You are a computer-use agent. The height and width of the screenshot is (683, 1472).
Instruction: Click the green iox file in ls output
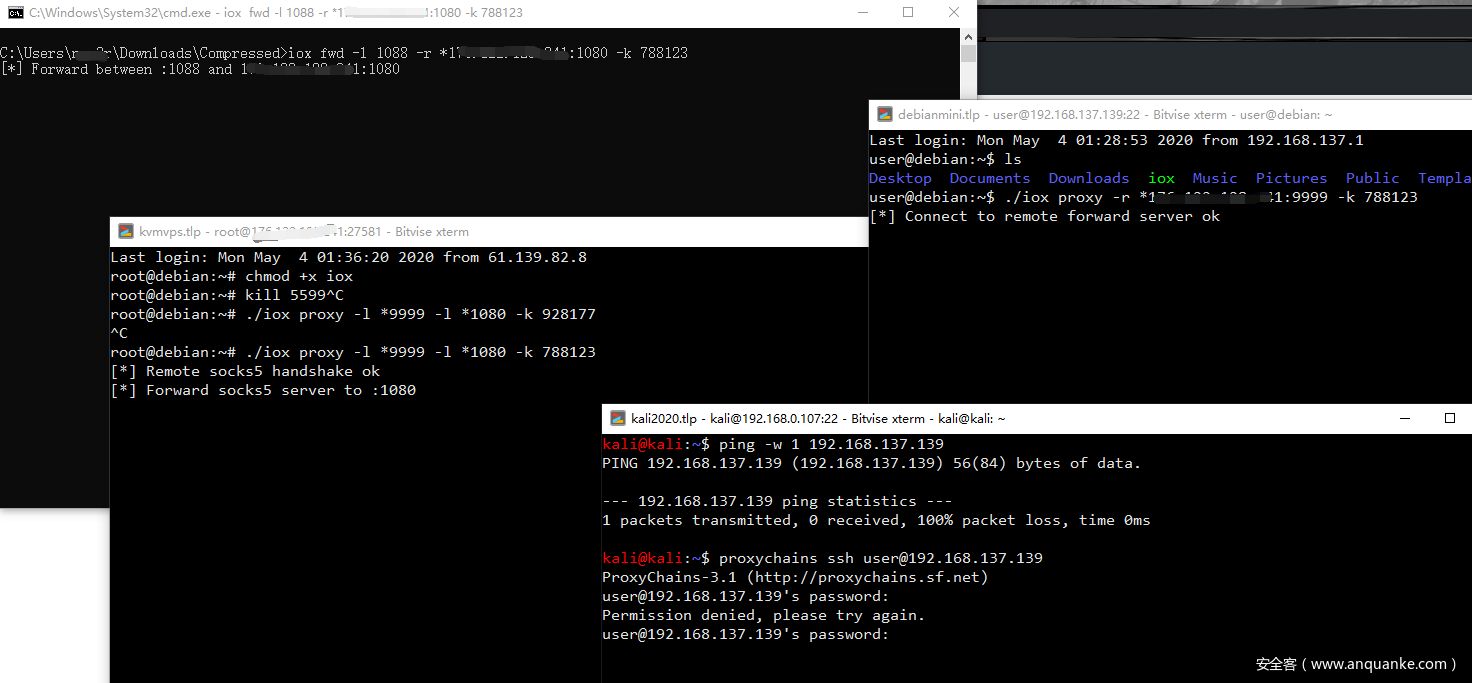1161,178
